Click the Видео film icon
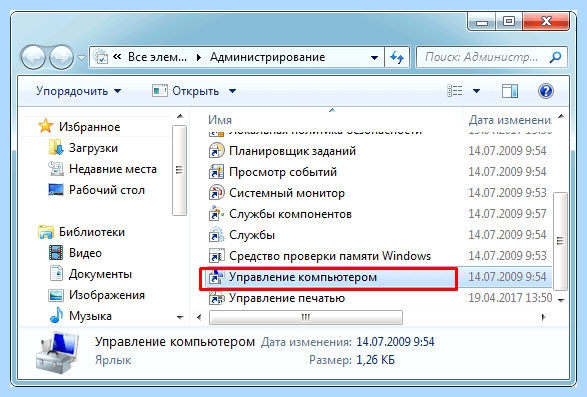This screenshot has height=397, width=587. [x=56, y=253]
